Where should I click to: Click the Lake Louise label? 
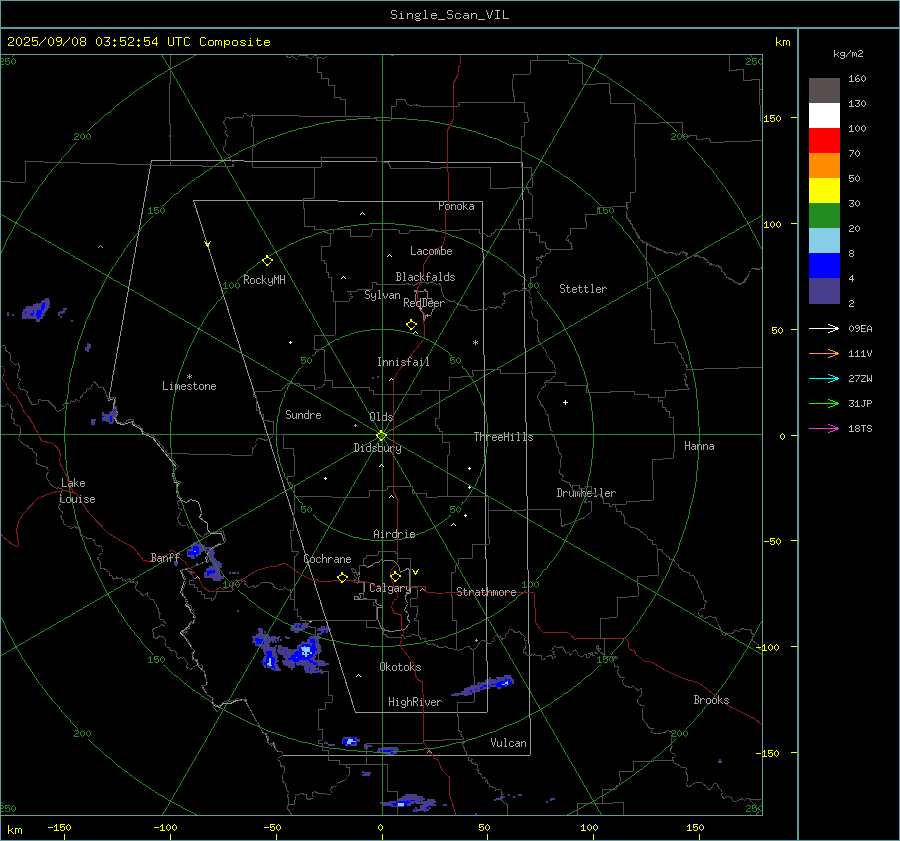[77, 491]
